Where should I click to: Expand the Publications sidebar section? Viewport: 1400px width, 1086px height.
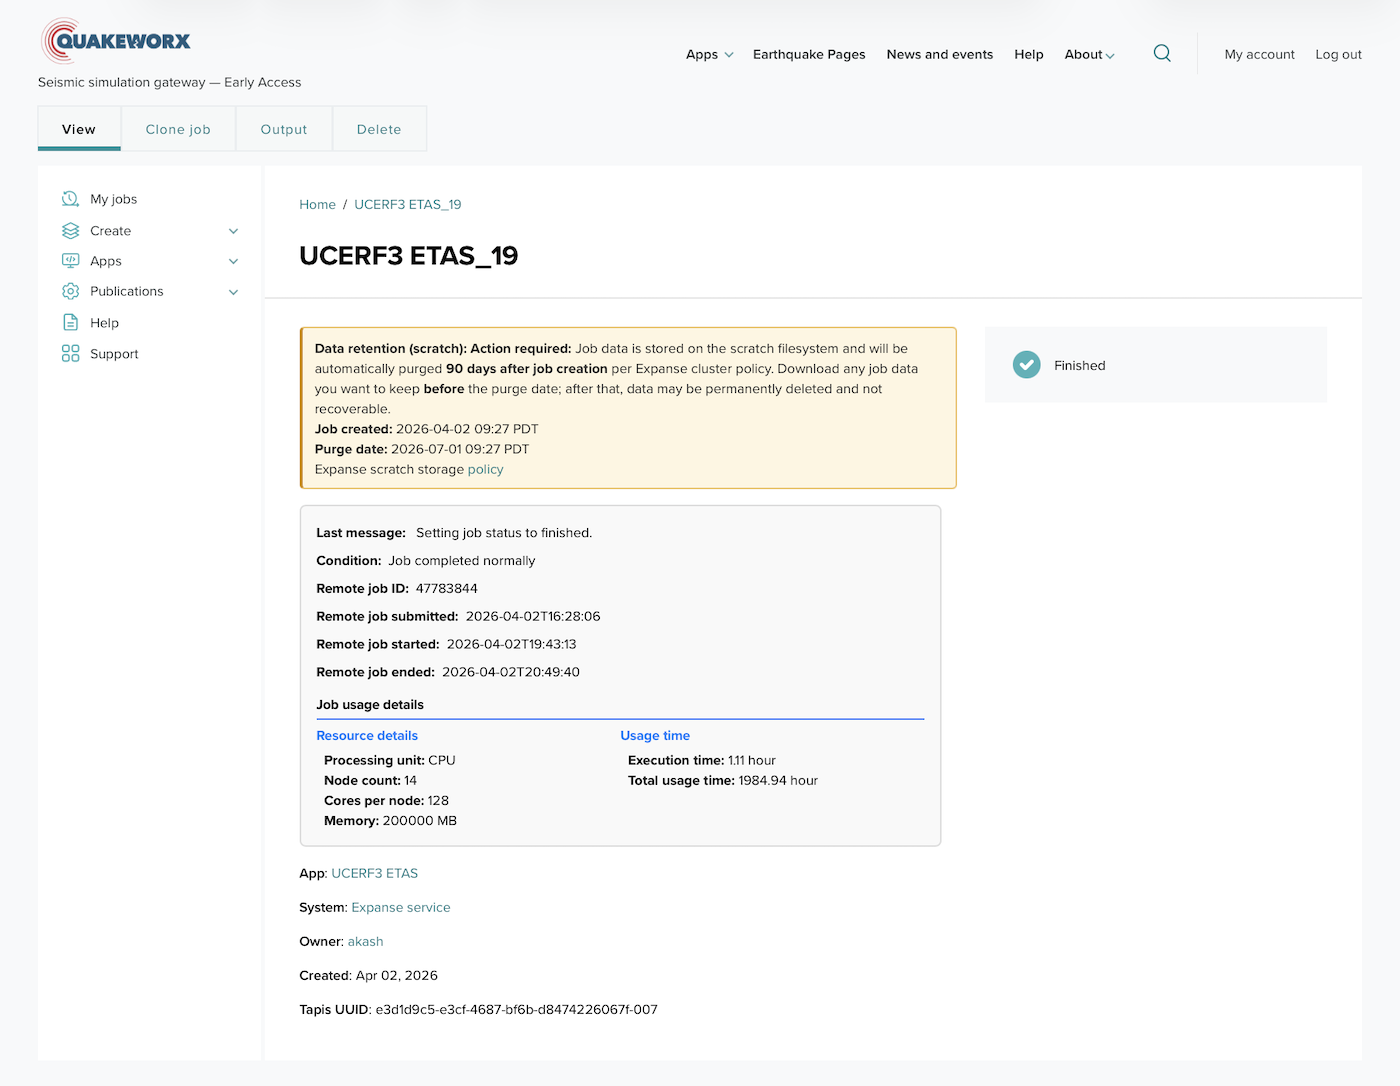(233, 291)
